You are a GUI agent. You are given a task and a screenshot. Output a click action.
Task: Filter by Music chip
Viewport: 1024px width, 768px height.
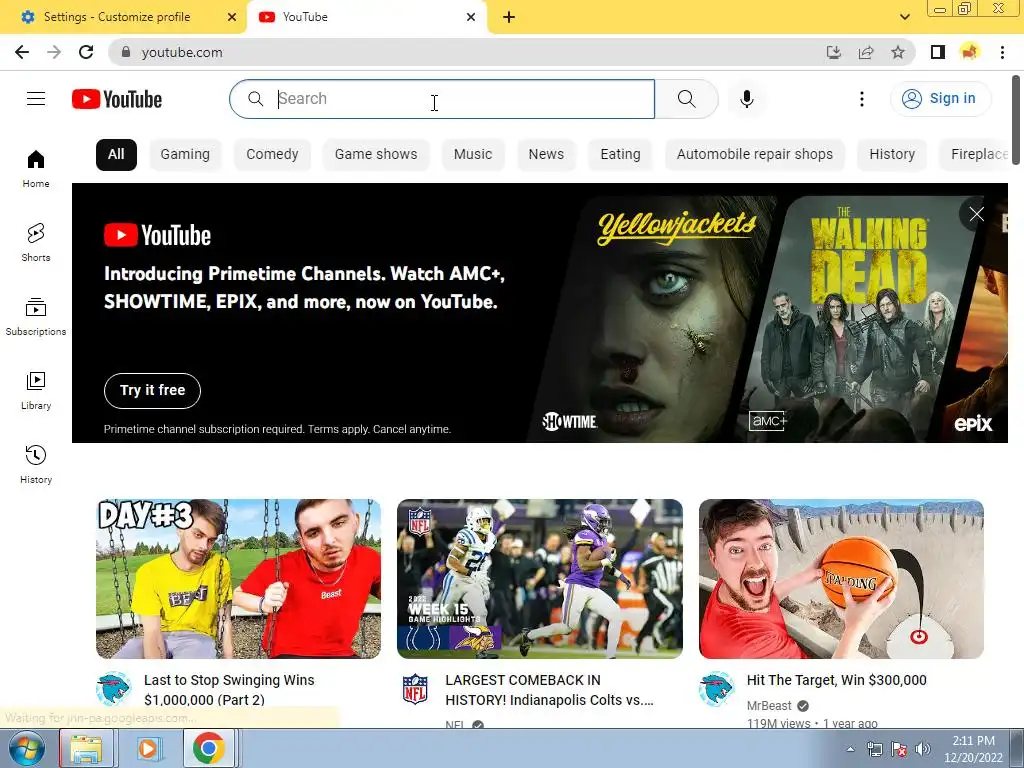[473, 155]
